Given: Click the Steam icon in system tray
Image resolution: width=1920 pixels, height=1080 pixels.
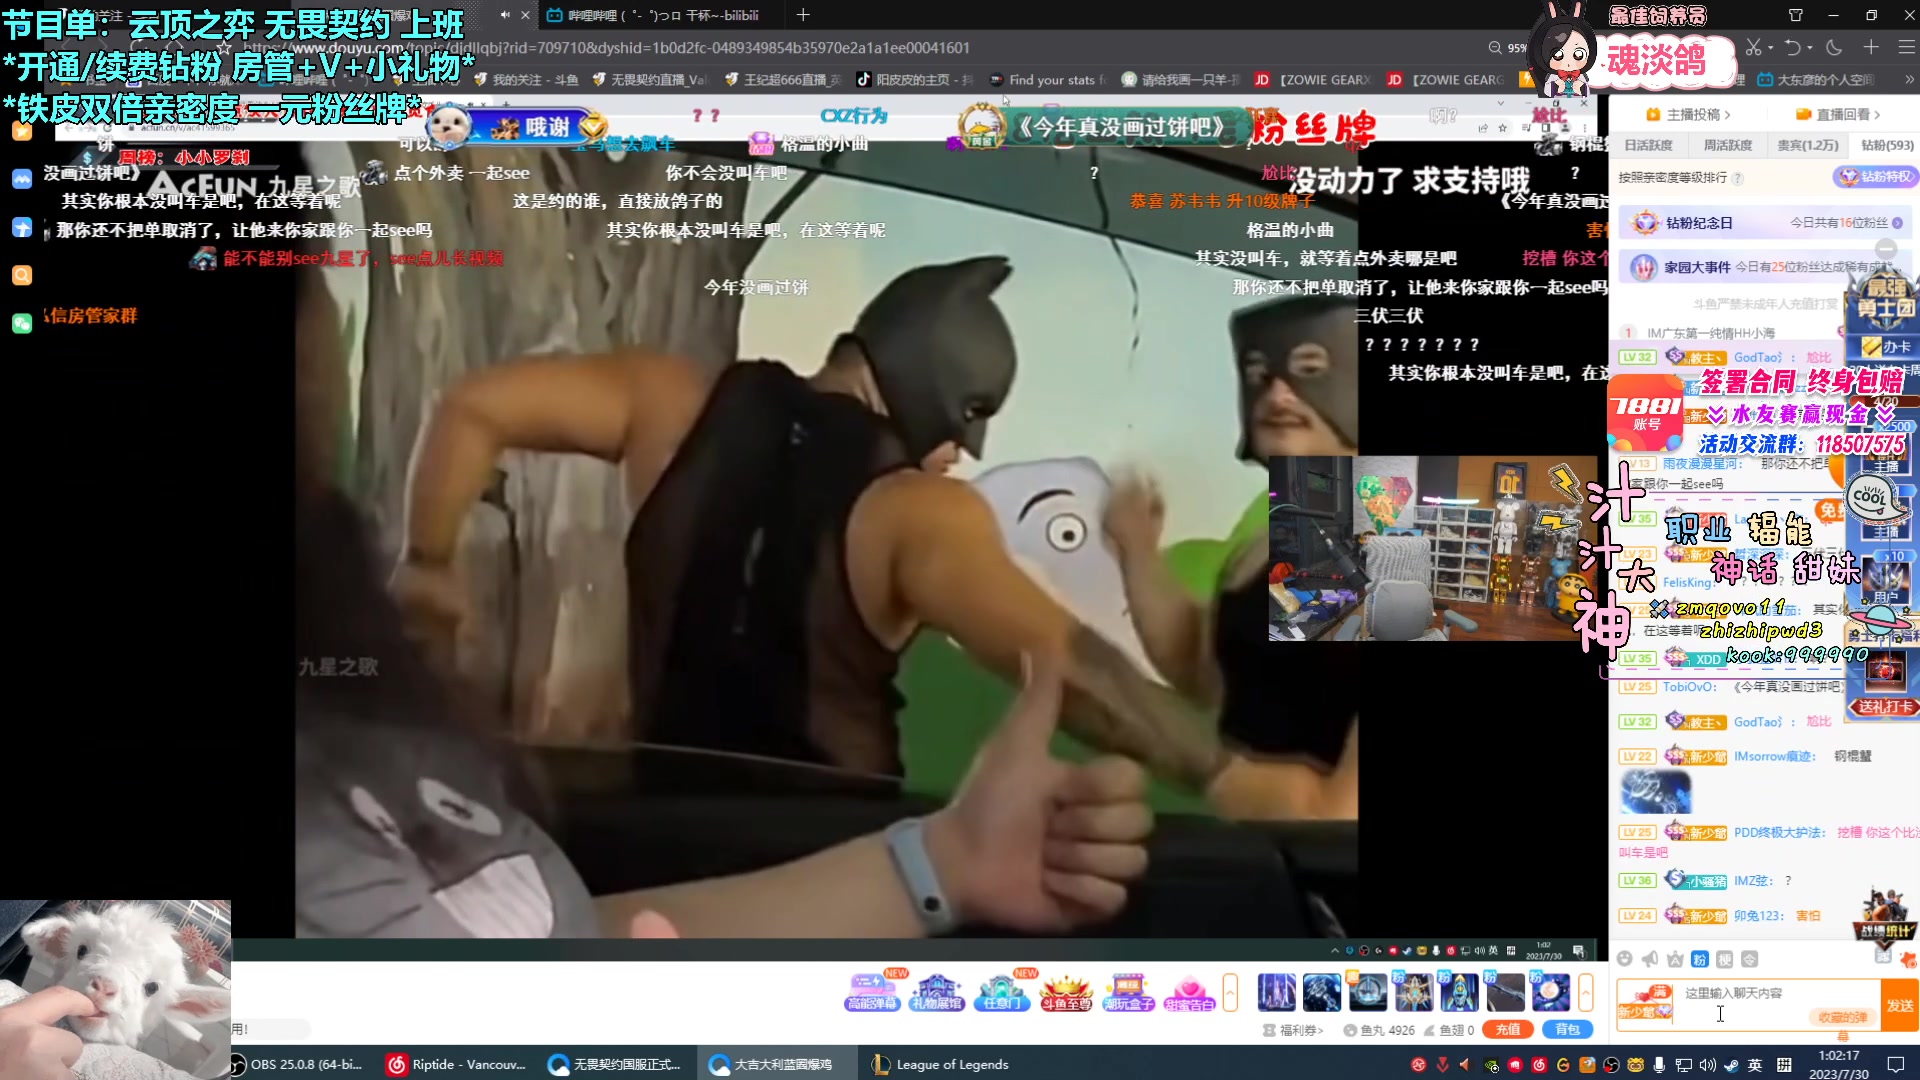Looking at the screenshot, I should click(x=1732, y=1065).
